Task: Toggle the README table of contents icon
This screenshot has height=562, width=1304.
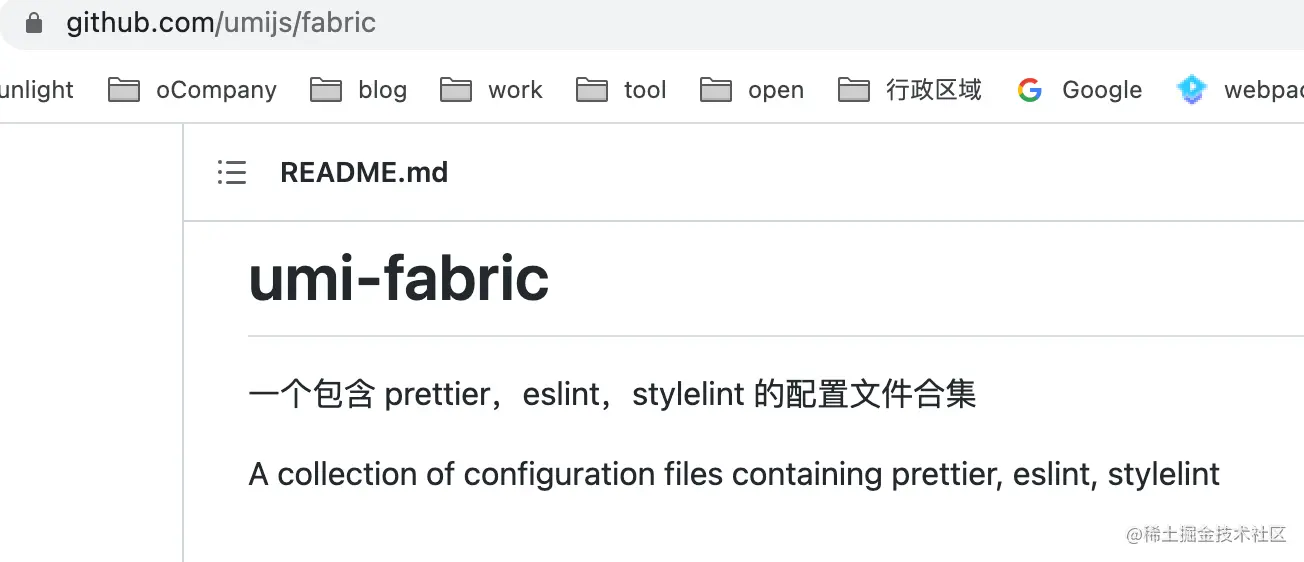Action: 232,173
